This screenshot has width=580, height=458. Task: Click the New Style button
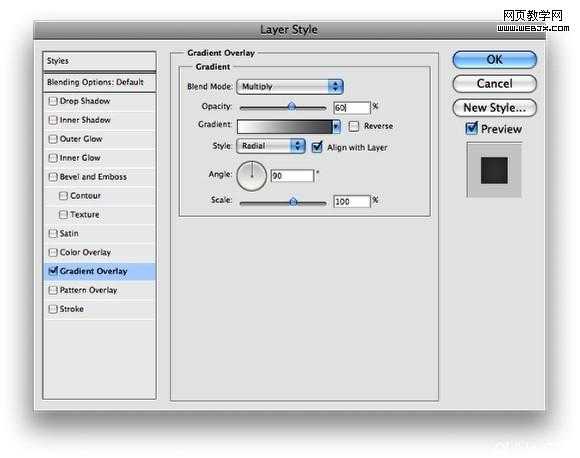point(495,108)
